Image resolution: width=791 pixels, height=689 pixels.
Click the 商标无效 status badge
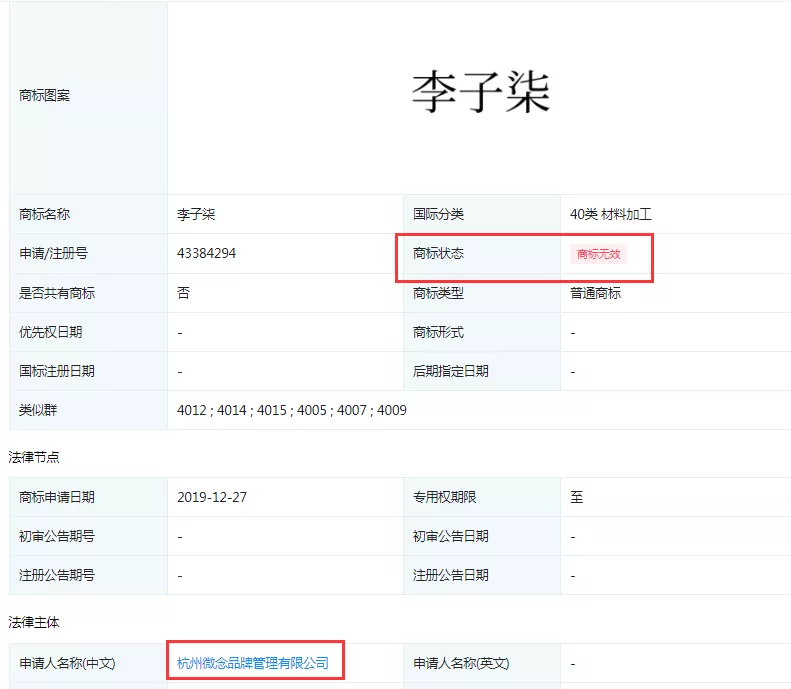[598, 254]
